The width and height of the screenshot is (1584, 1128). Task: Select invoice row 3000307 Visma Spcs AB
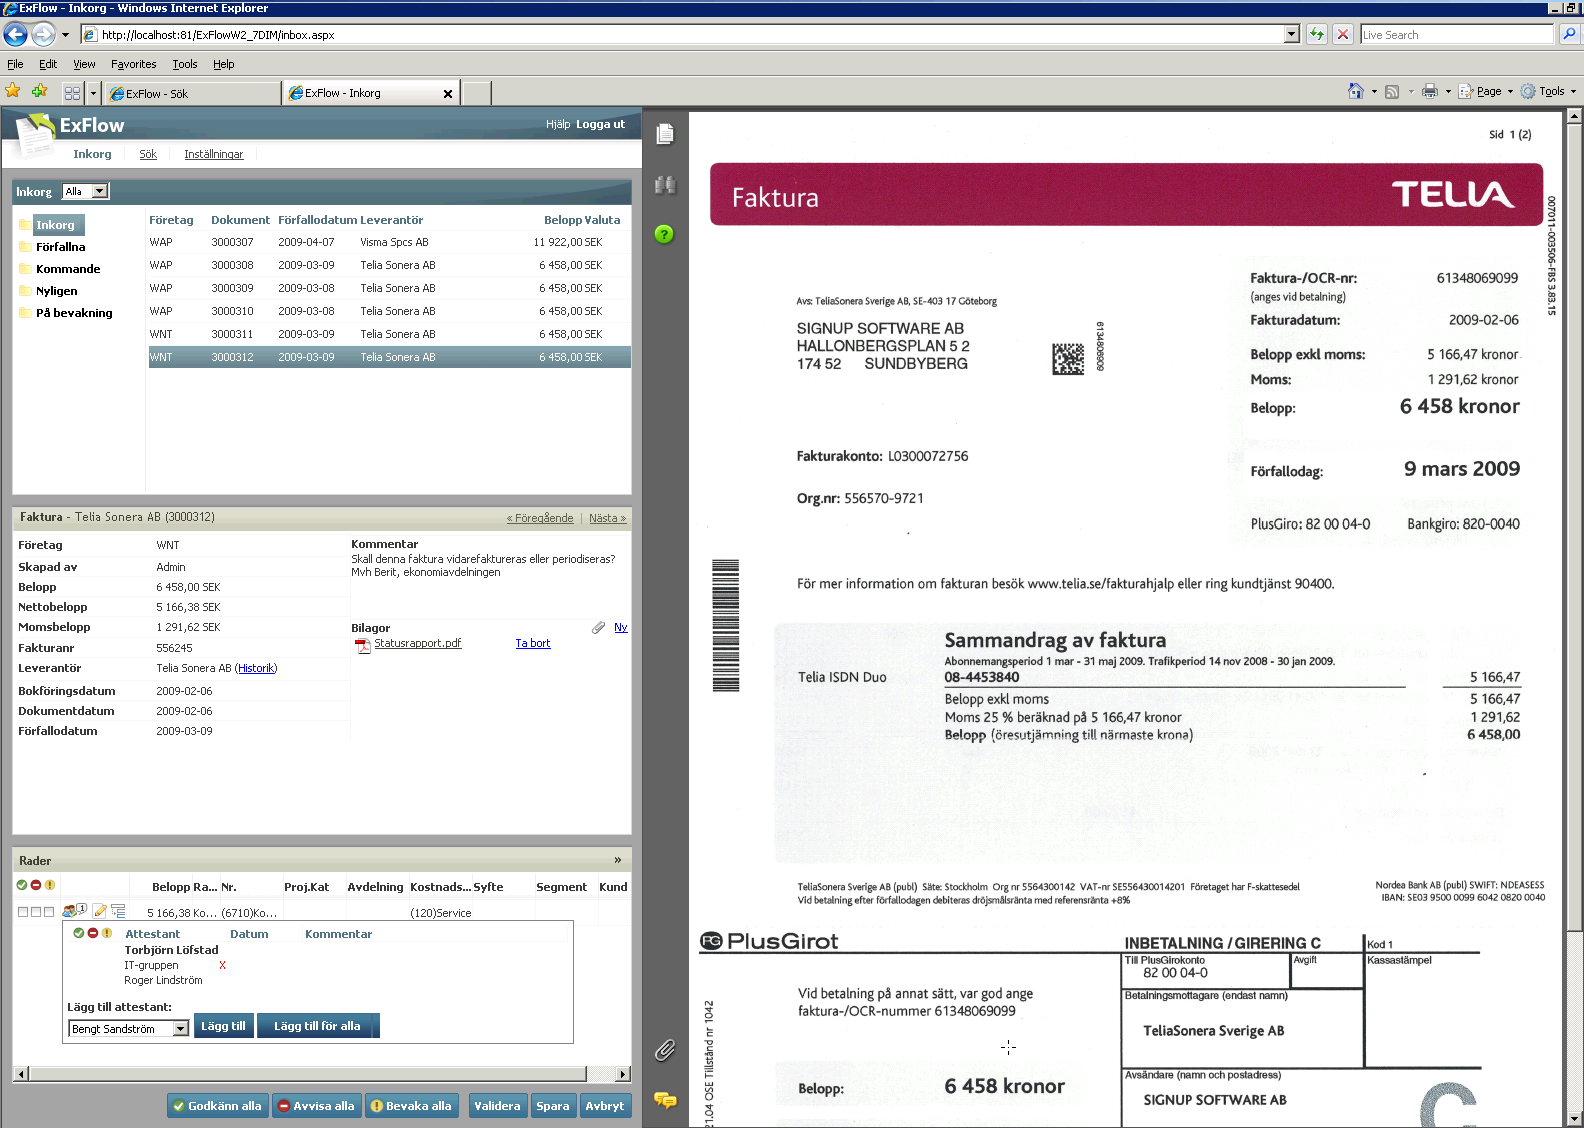click(390, 242)
